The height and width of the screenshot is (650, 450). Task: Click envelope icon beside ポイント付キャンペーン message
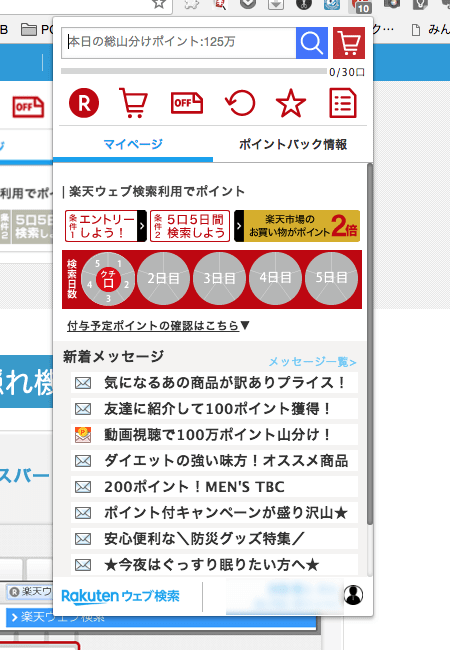pos(83,513)
